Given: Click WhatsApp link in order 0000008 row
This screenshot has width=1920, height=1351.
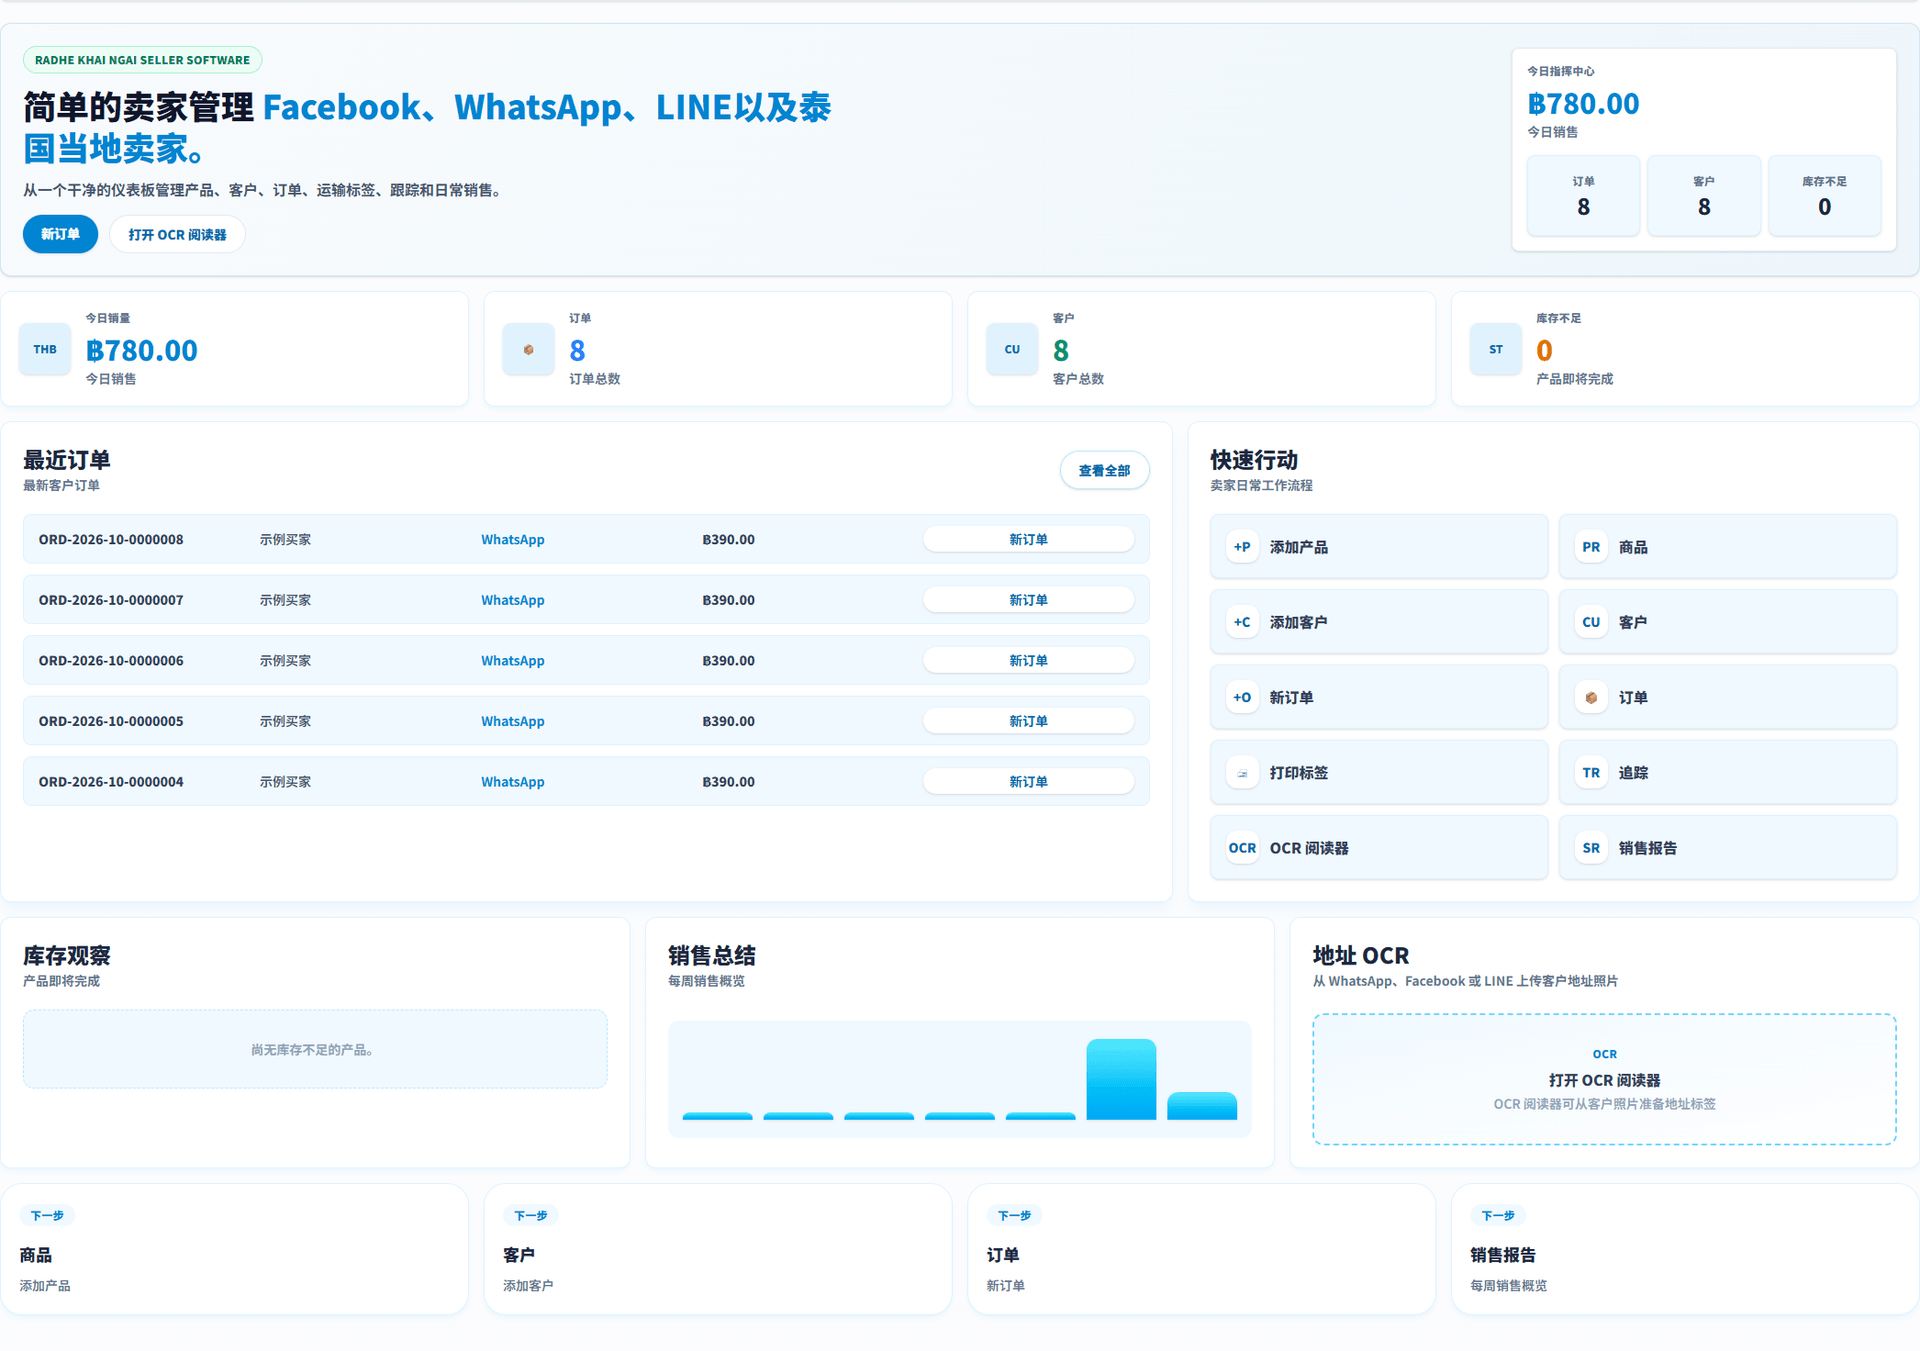Looking at the screenshot, I should click(x=513, y=539).
